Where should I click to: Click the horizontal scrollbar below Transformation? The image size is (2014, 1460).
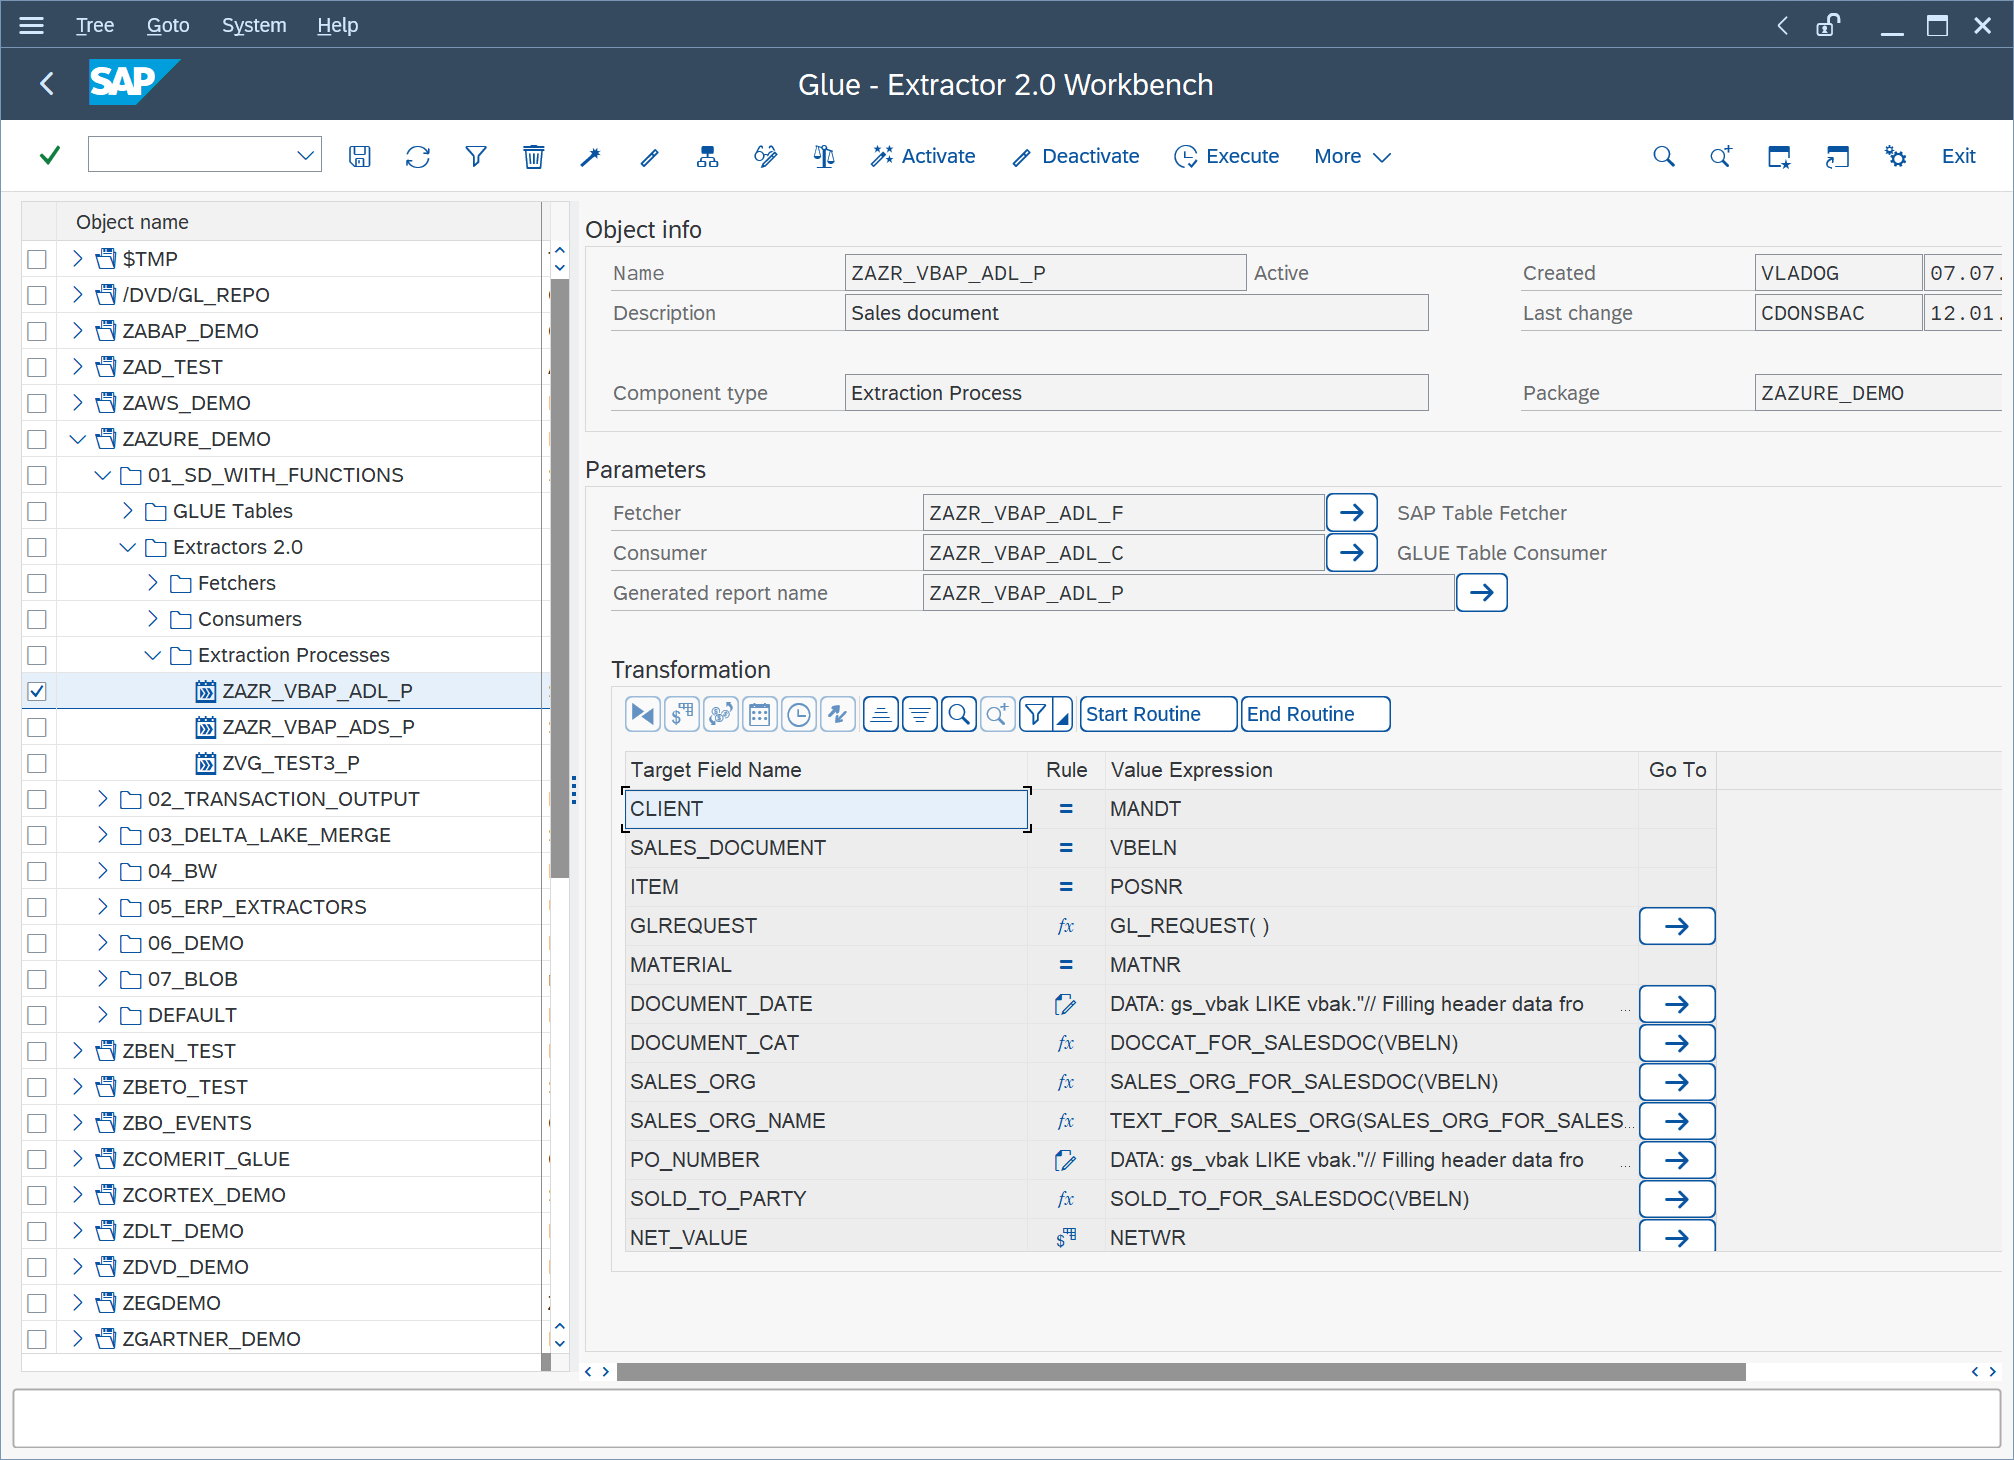[x=1180, y=1372]
